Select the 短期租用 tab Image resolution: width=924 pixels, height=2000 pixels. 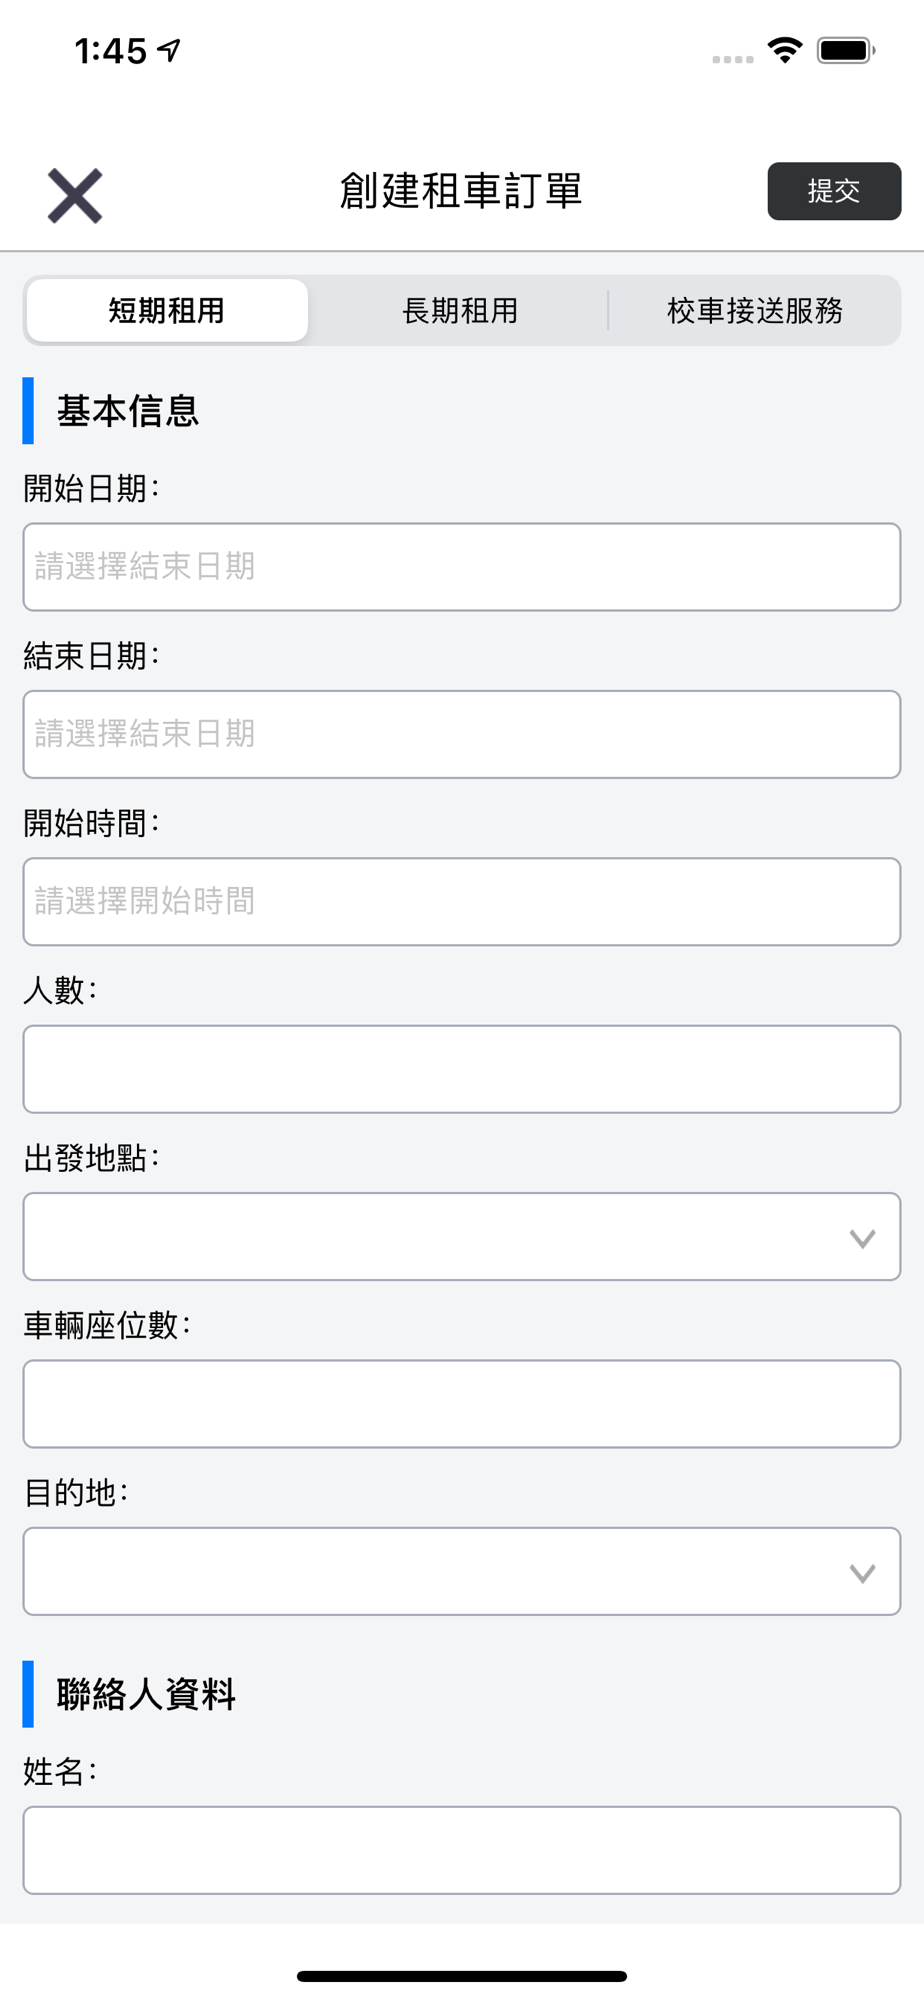167,311
